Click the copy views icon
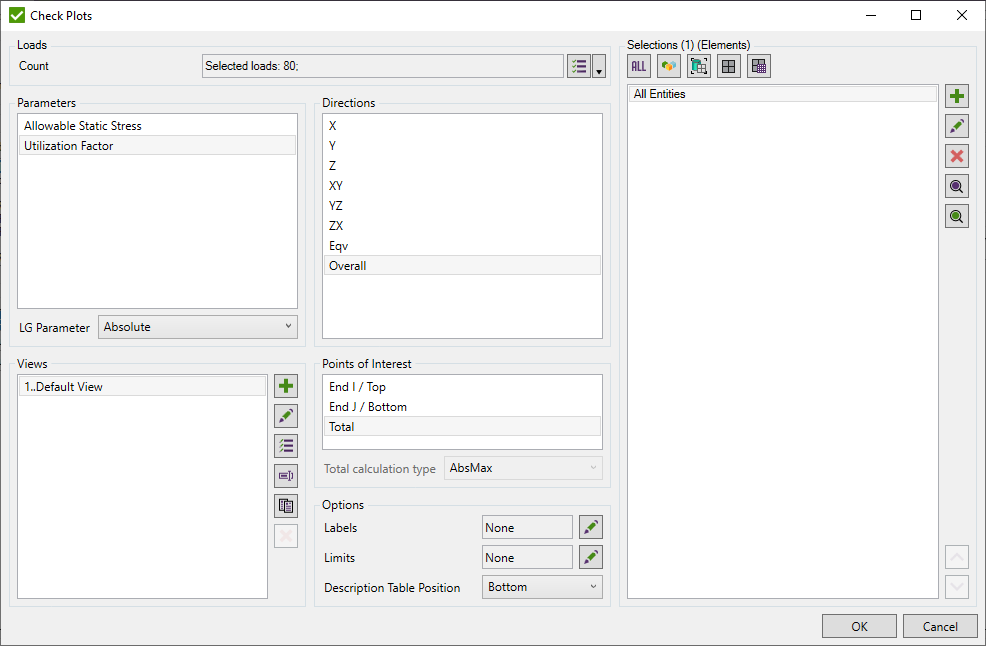Image resolution: width=986 pixels, height=646 pixels. tap(286, 506)
